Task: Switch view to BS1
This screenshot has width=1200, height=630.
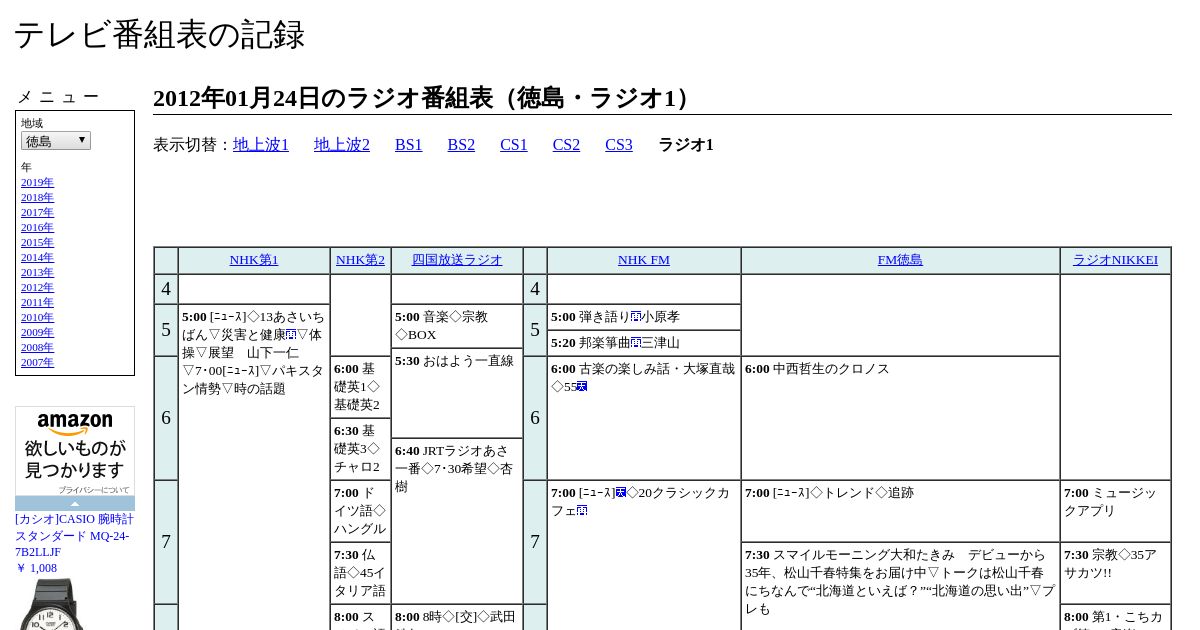Action: (409, 145)
